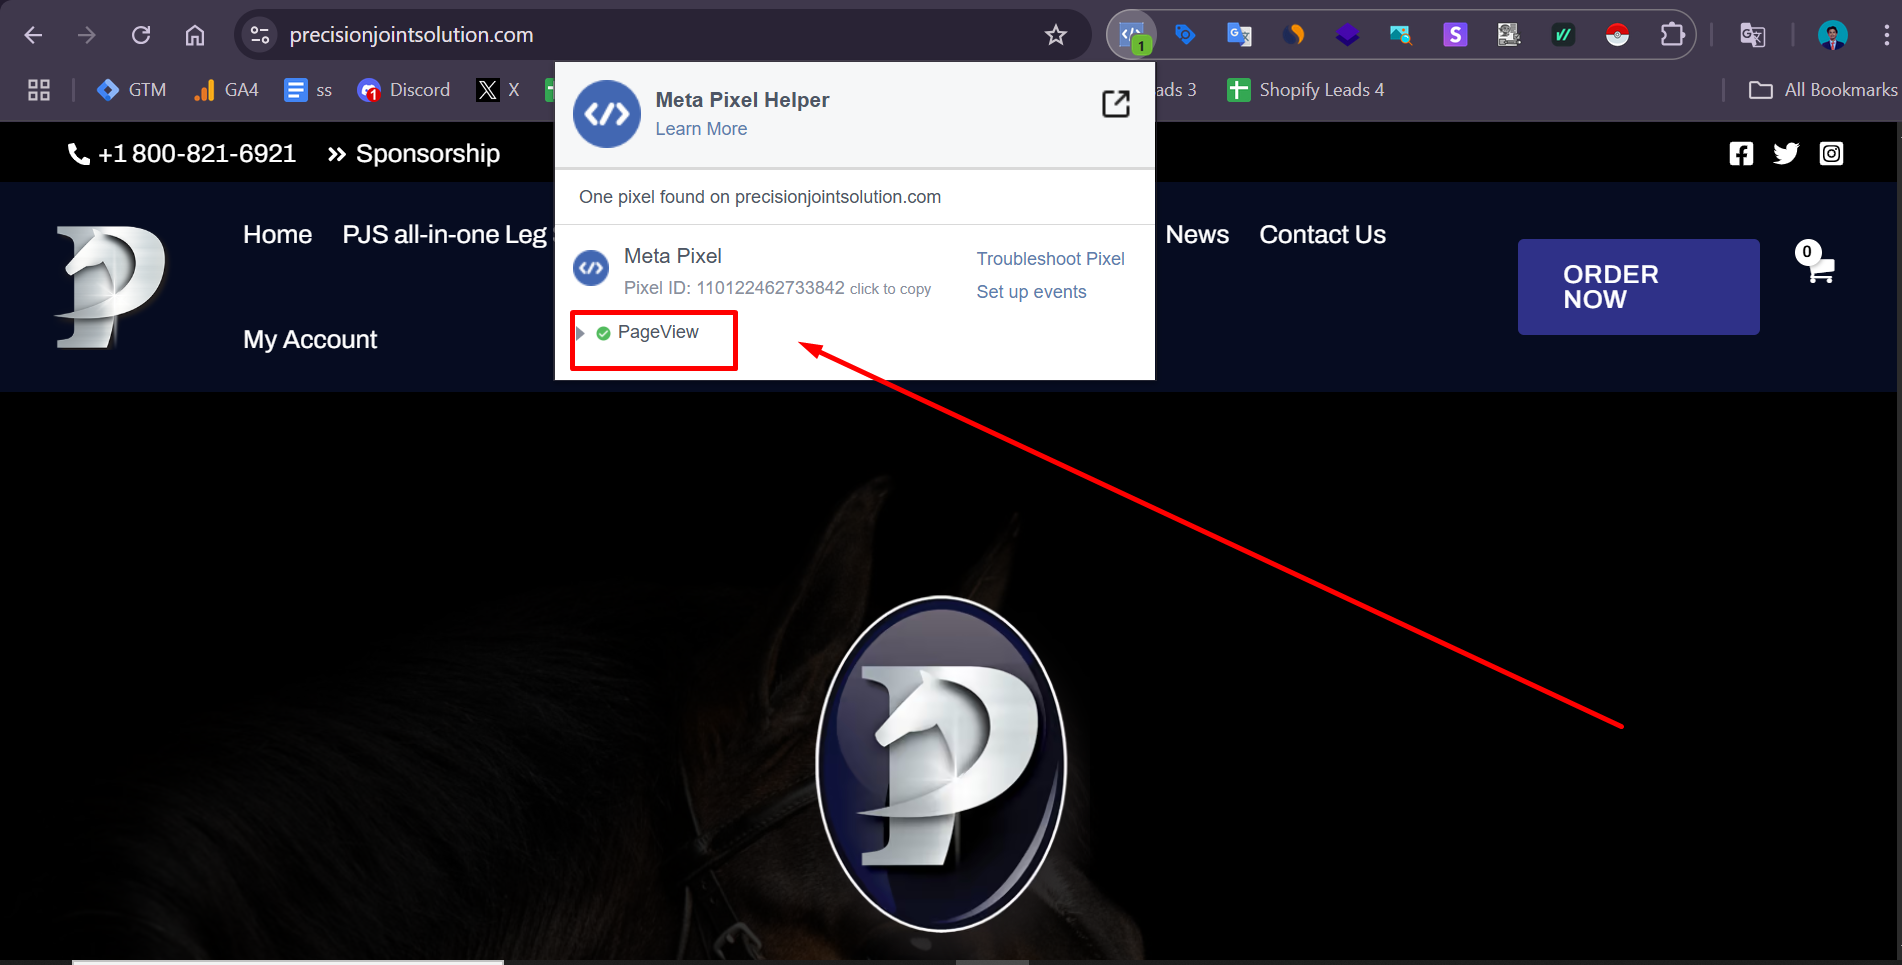The image size is (1902, 965).
Task: Click the open-in-new-tab icon in Meta Pixel Helper
Action: 1115,103
